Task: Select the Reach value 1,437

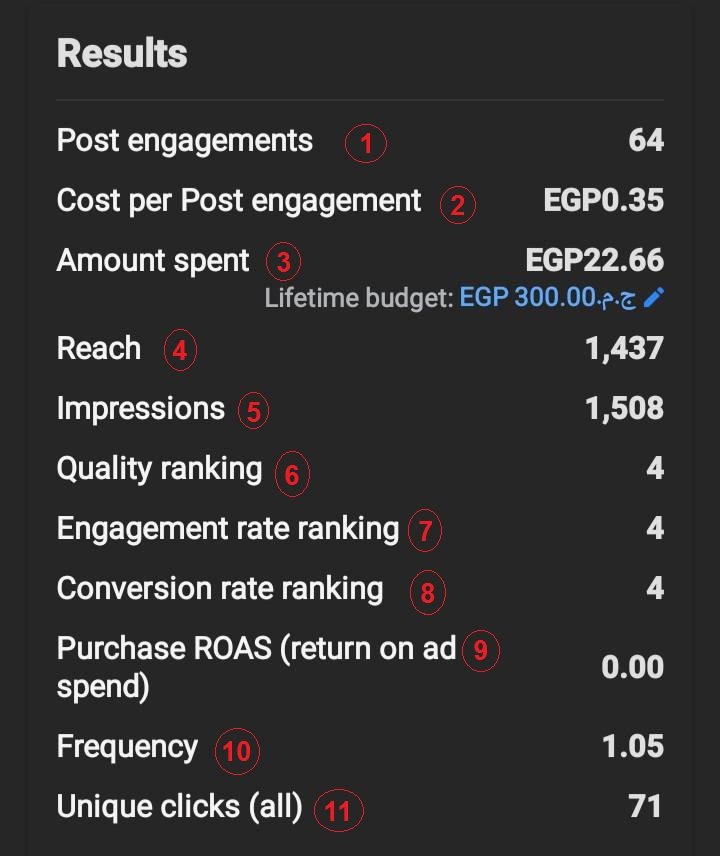Action: click(624, 348)
